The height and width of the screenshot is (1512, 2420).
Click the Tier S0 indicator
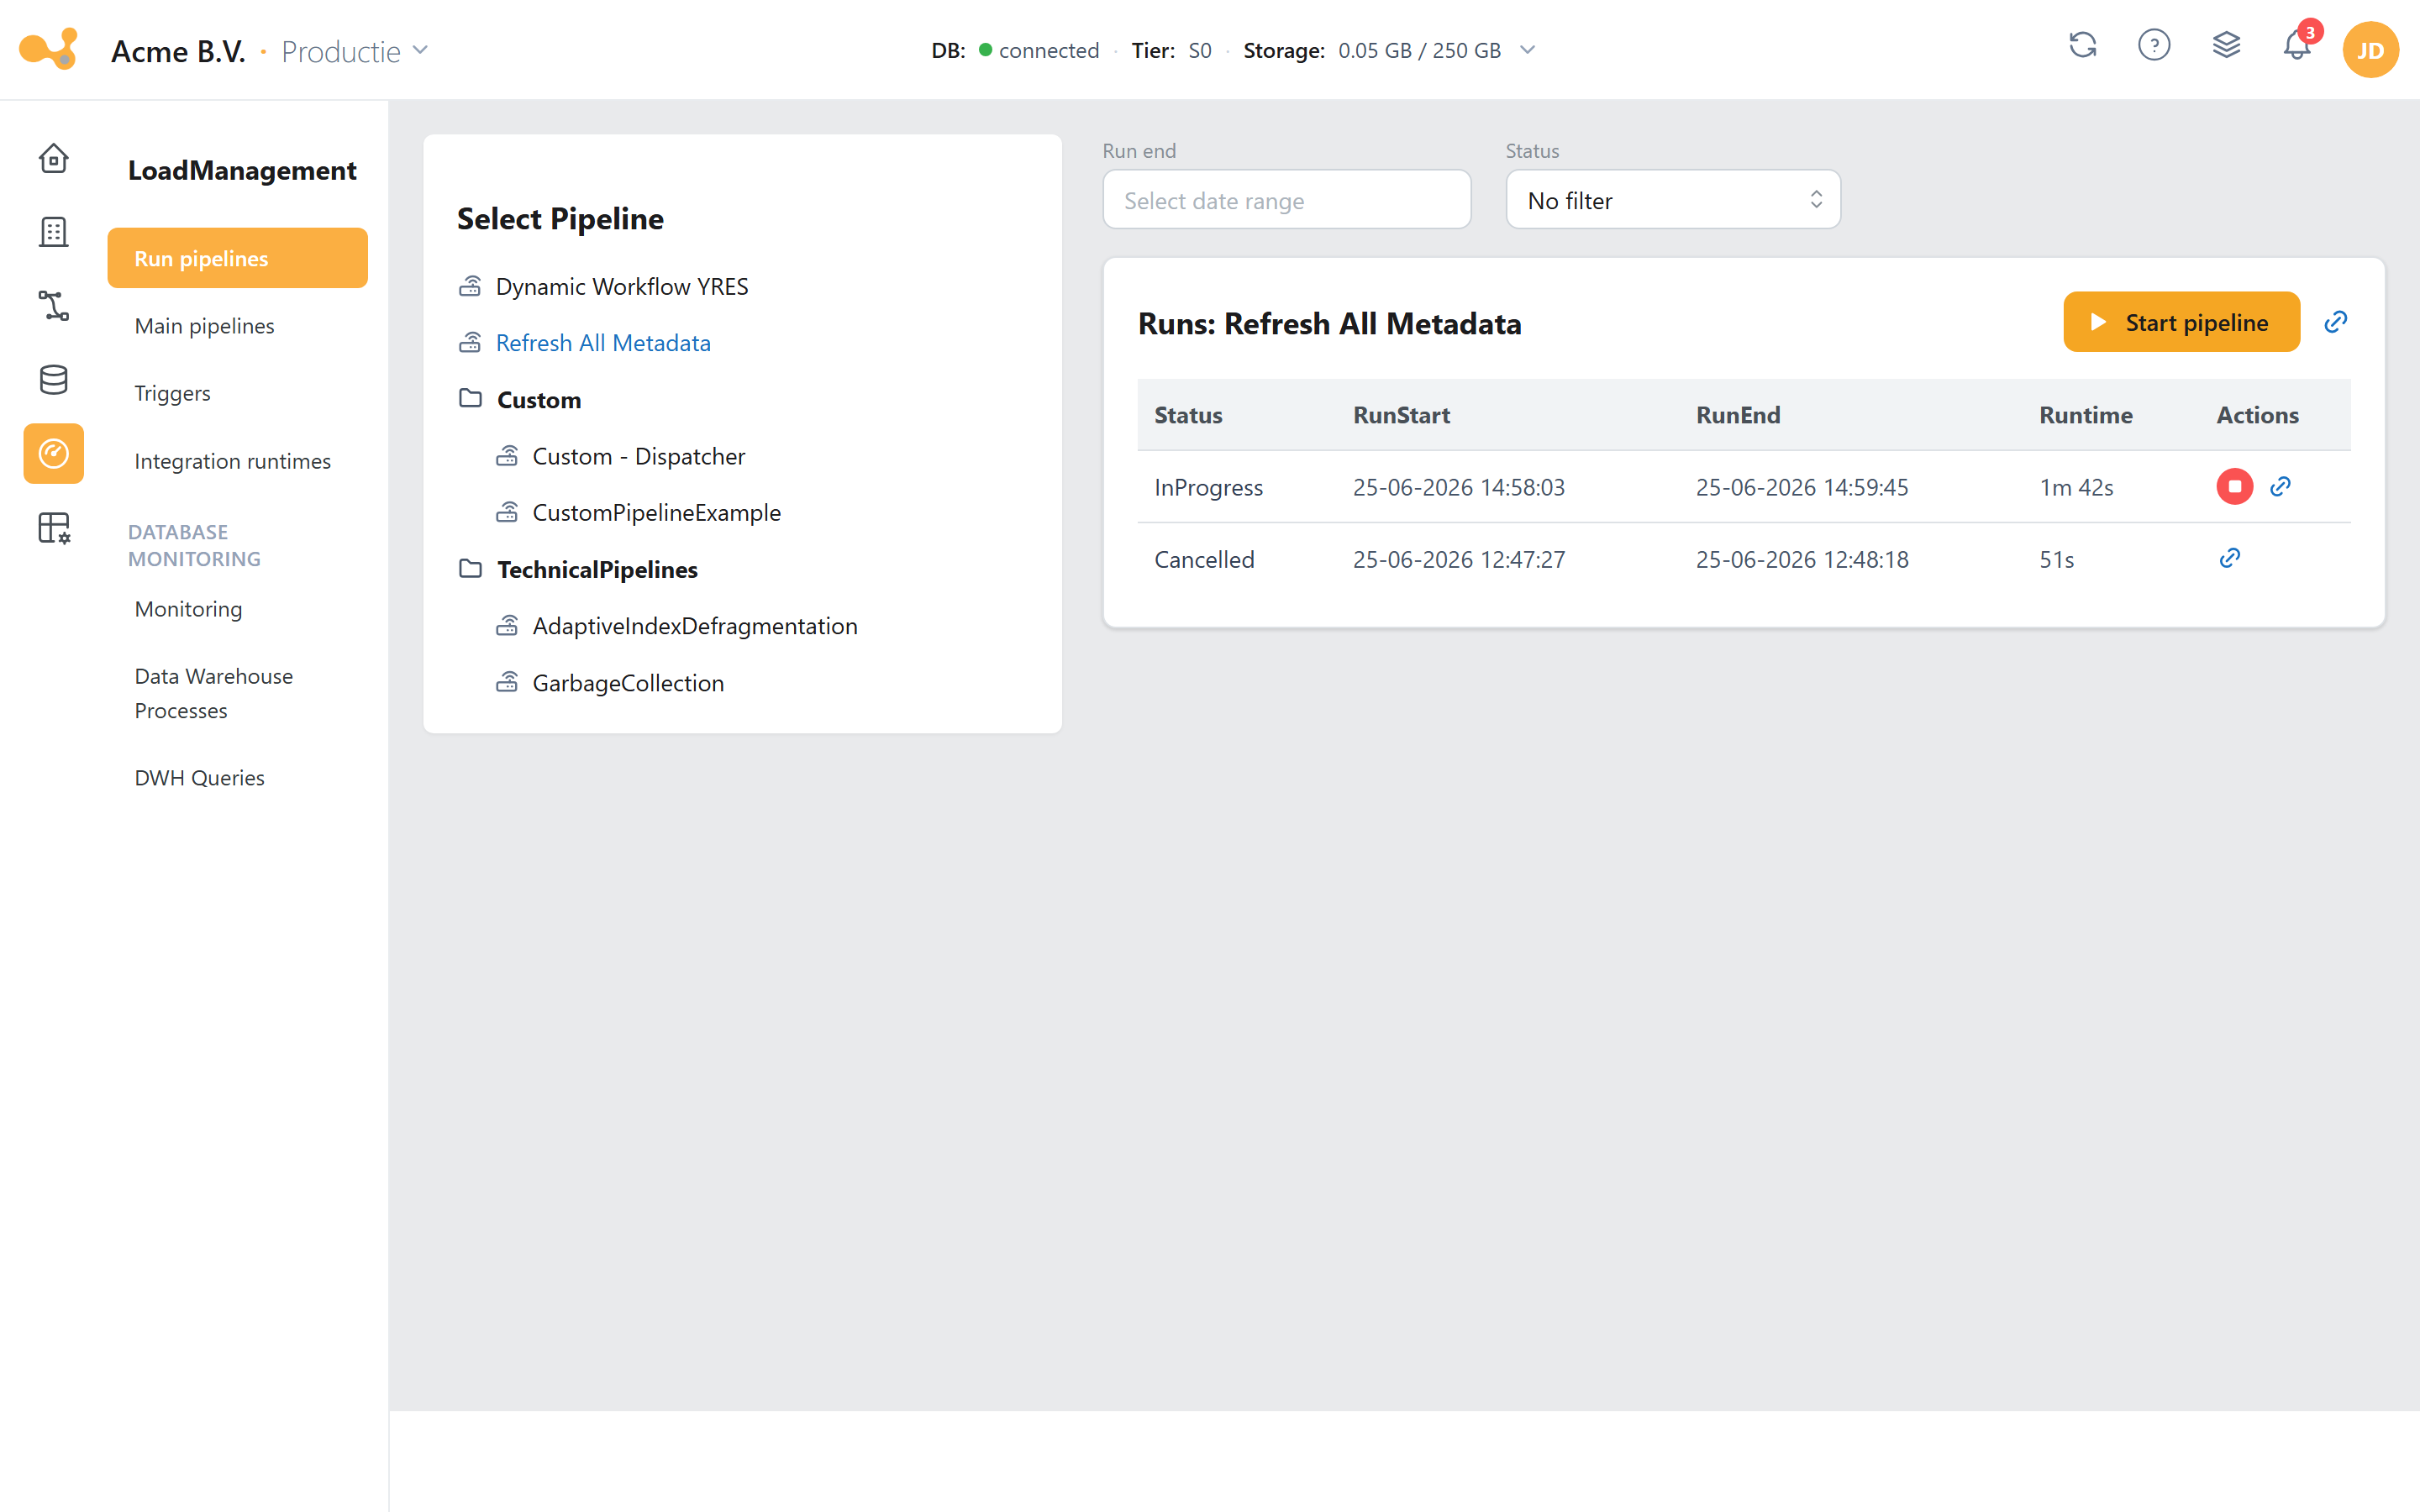coord(1171,50)
